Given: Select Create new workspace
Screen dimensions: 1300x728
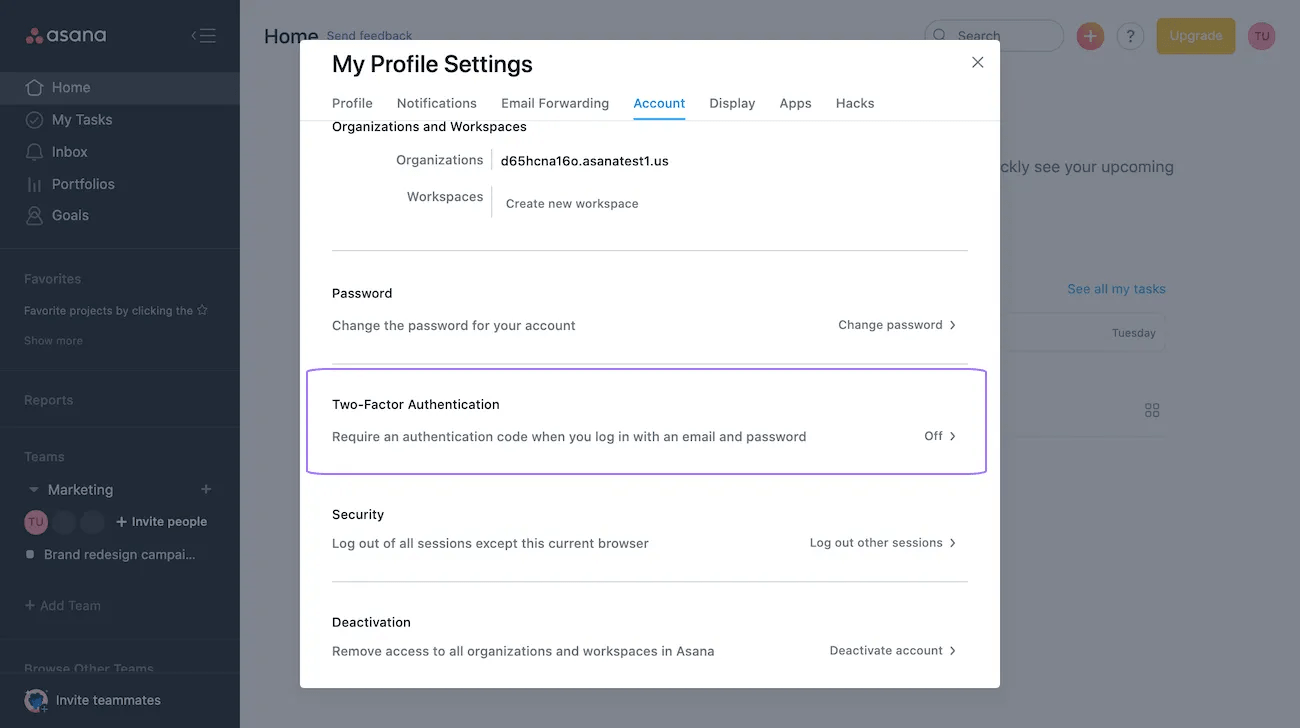Looking at the screenshot, I should [x=571, y=203].
